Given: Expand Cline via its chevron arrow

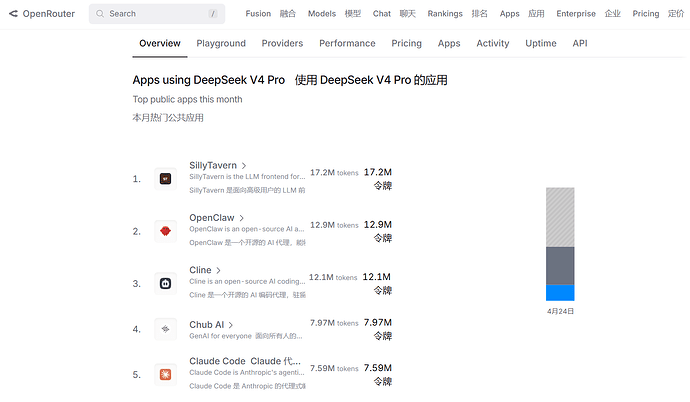Looking at the screenshot, I should tap(218, 270).
